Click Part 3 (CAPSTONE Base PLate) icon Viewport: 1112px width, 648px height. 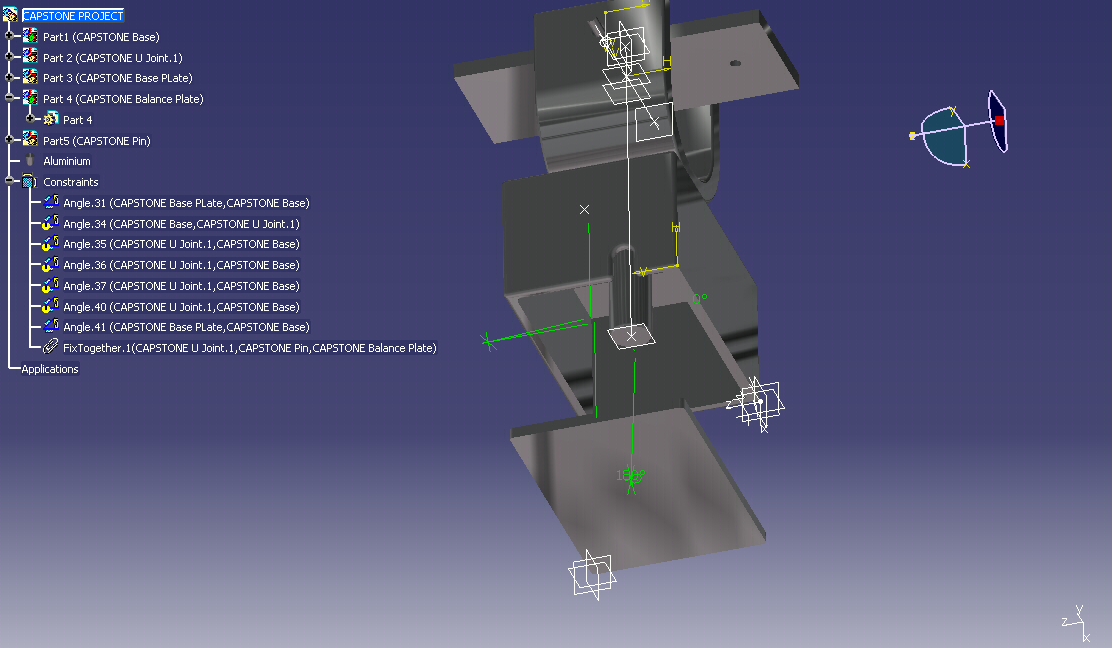tap(30, 78)
